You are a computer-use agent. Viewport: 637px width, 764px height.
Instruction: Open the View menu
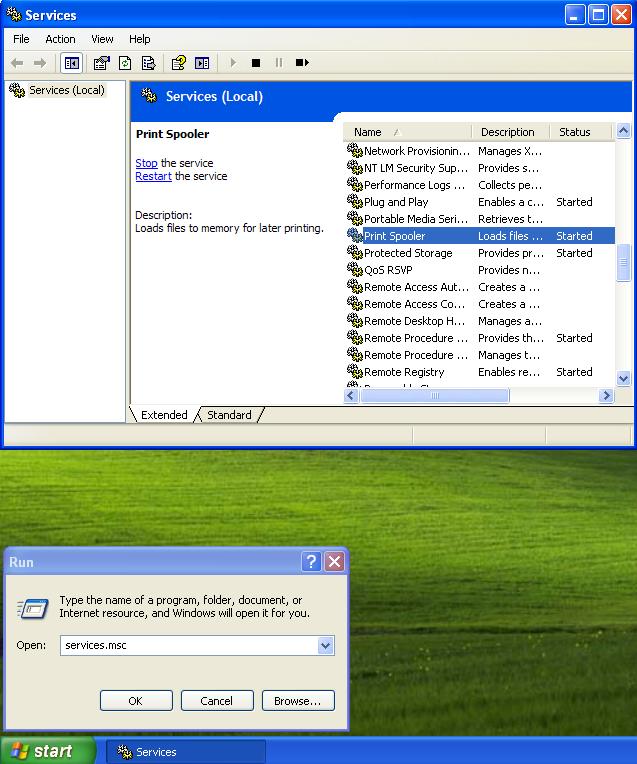[102, 39]
